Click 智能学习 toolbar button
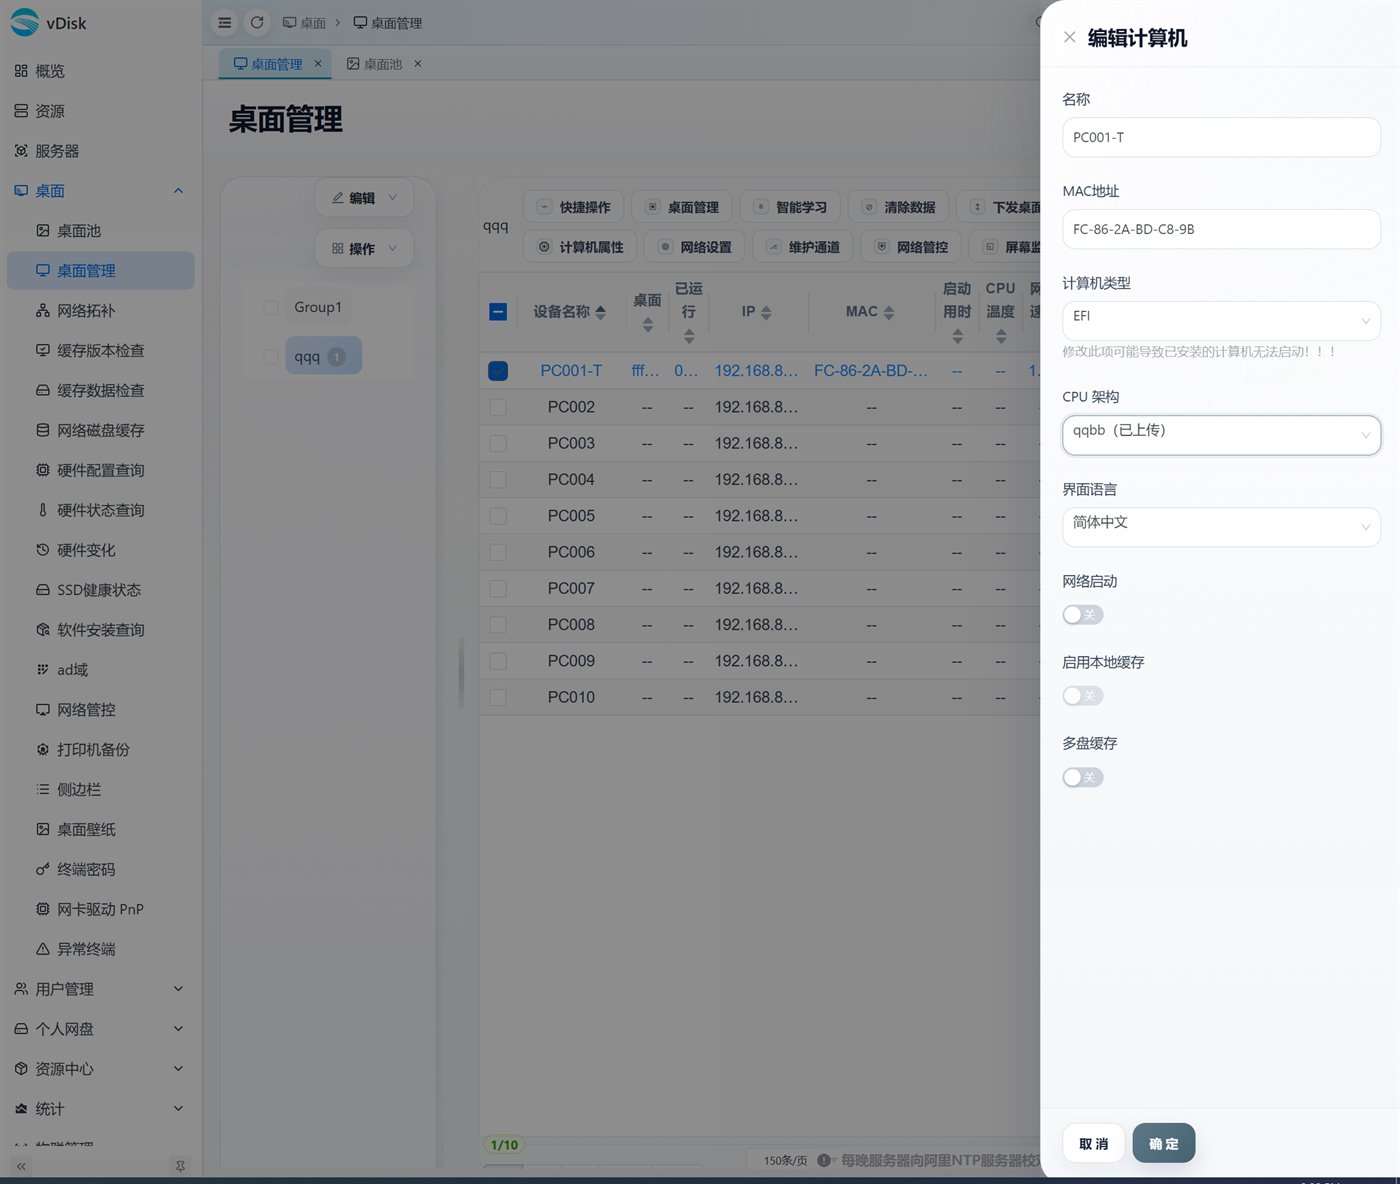Screen dimensions: 1400x1184 point(790,207)
